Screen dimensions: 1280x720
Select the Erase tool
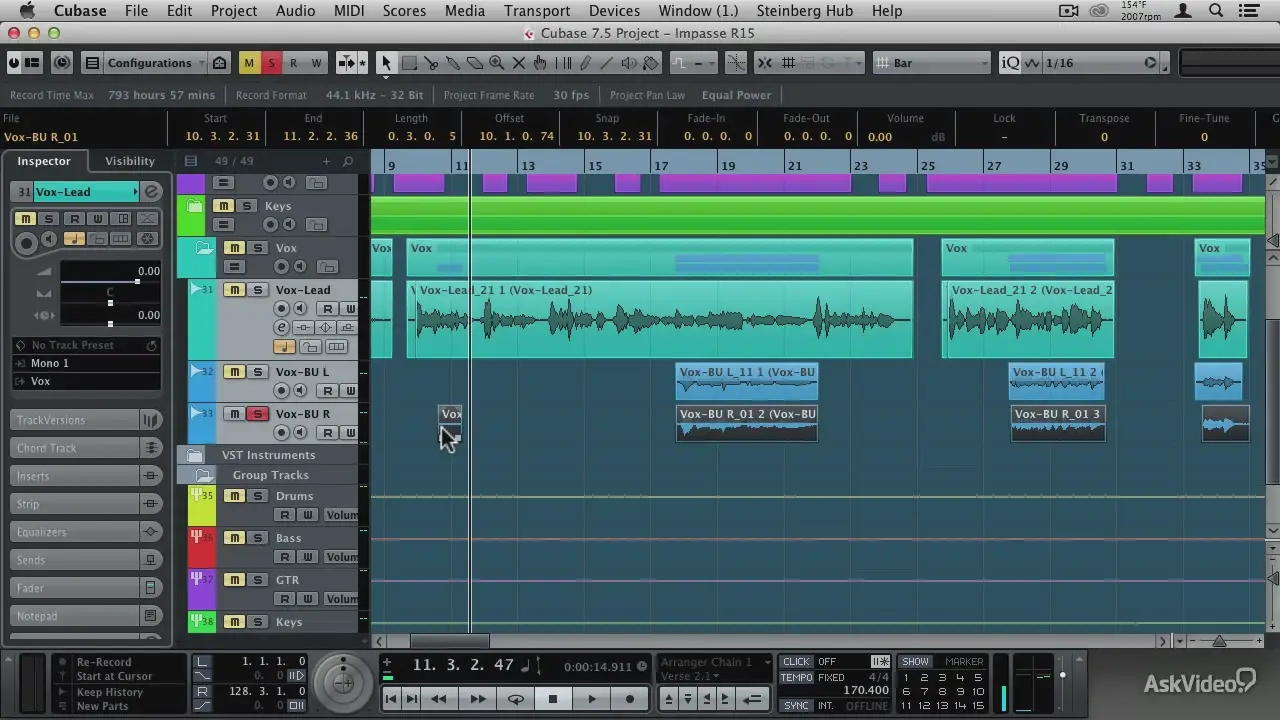tap(475, 63)
